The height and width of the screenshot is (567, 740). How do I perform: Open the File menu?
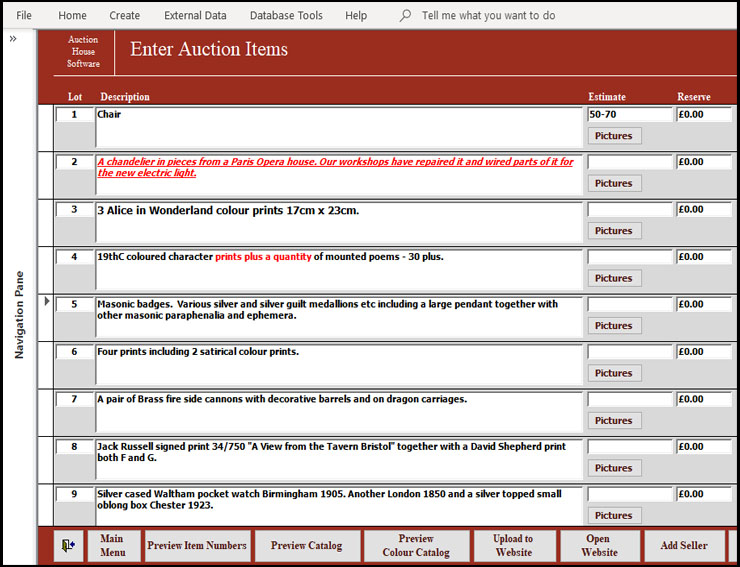pos(24,16)
